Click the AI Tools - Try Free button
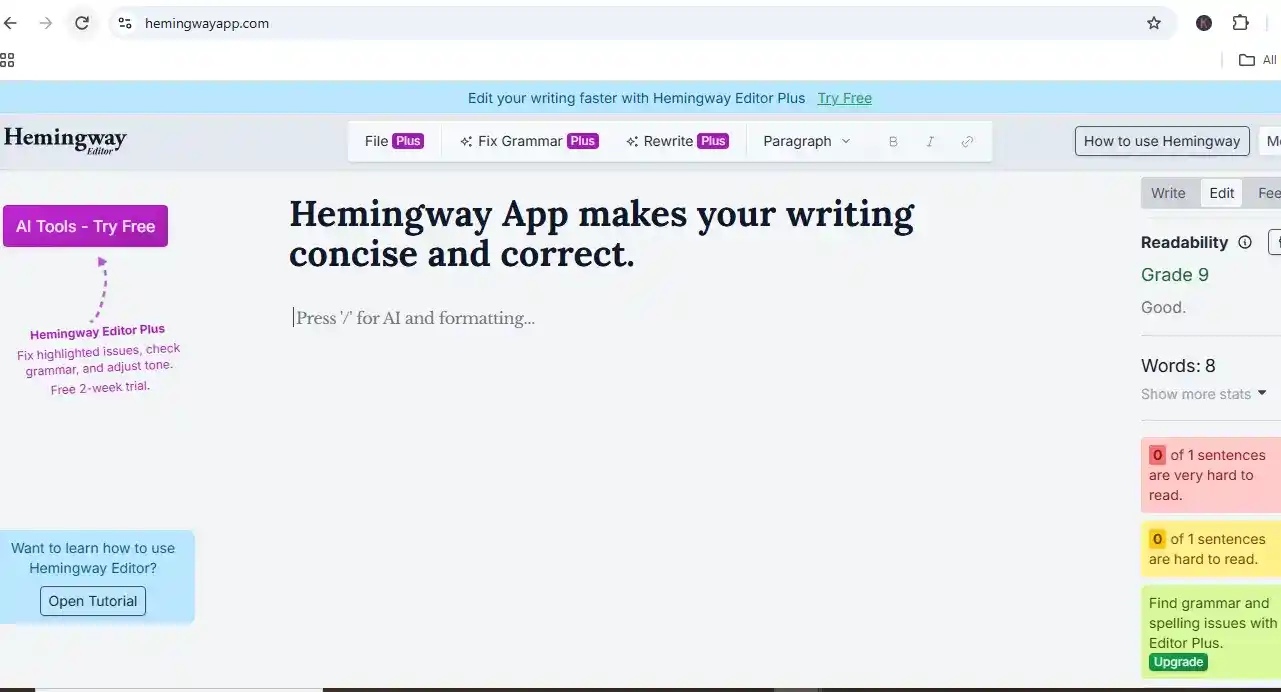 [x=85, y=226]
